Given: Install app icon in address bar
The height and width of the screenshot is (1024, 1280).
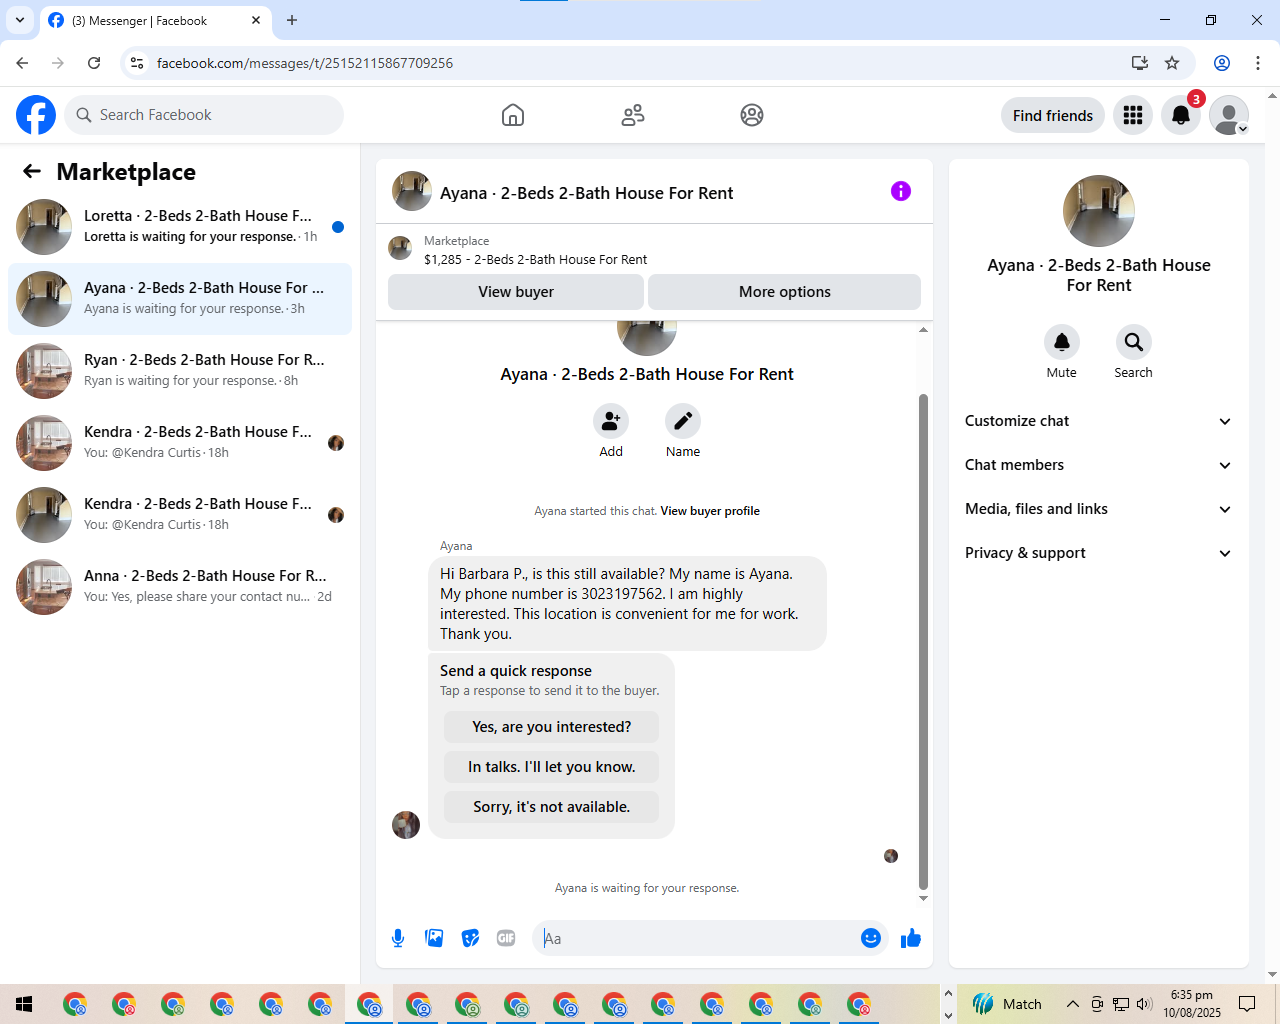Looking at the screenshot, I should (x=1140, y=63).
